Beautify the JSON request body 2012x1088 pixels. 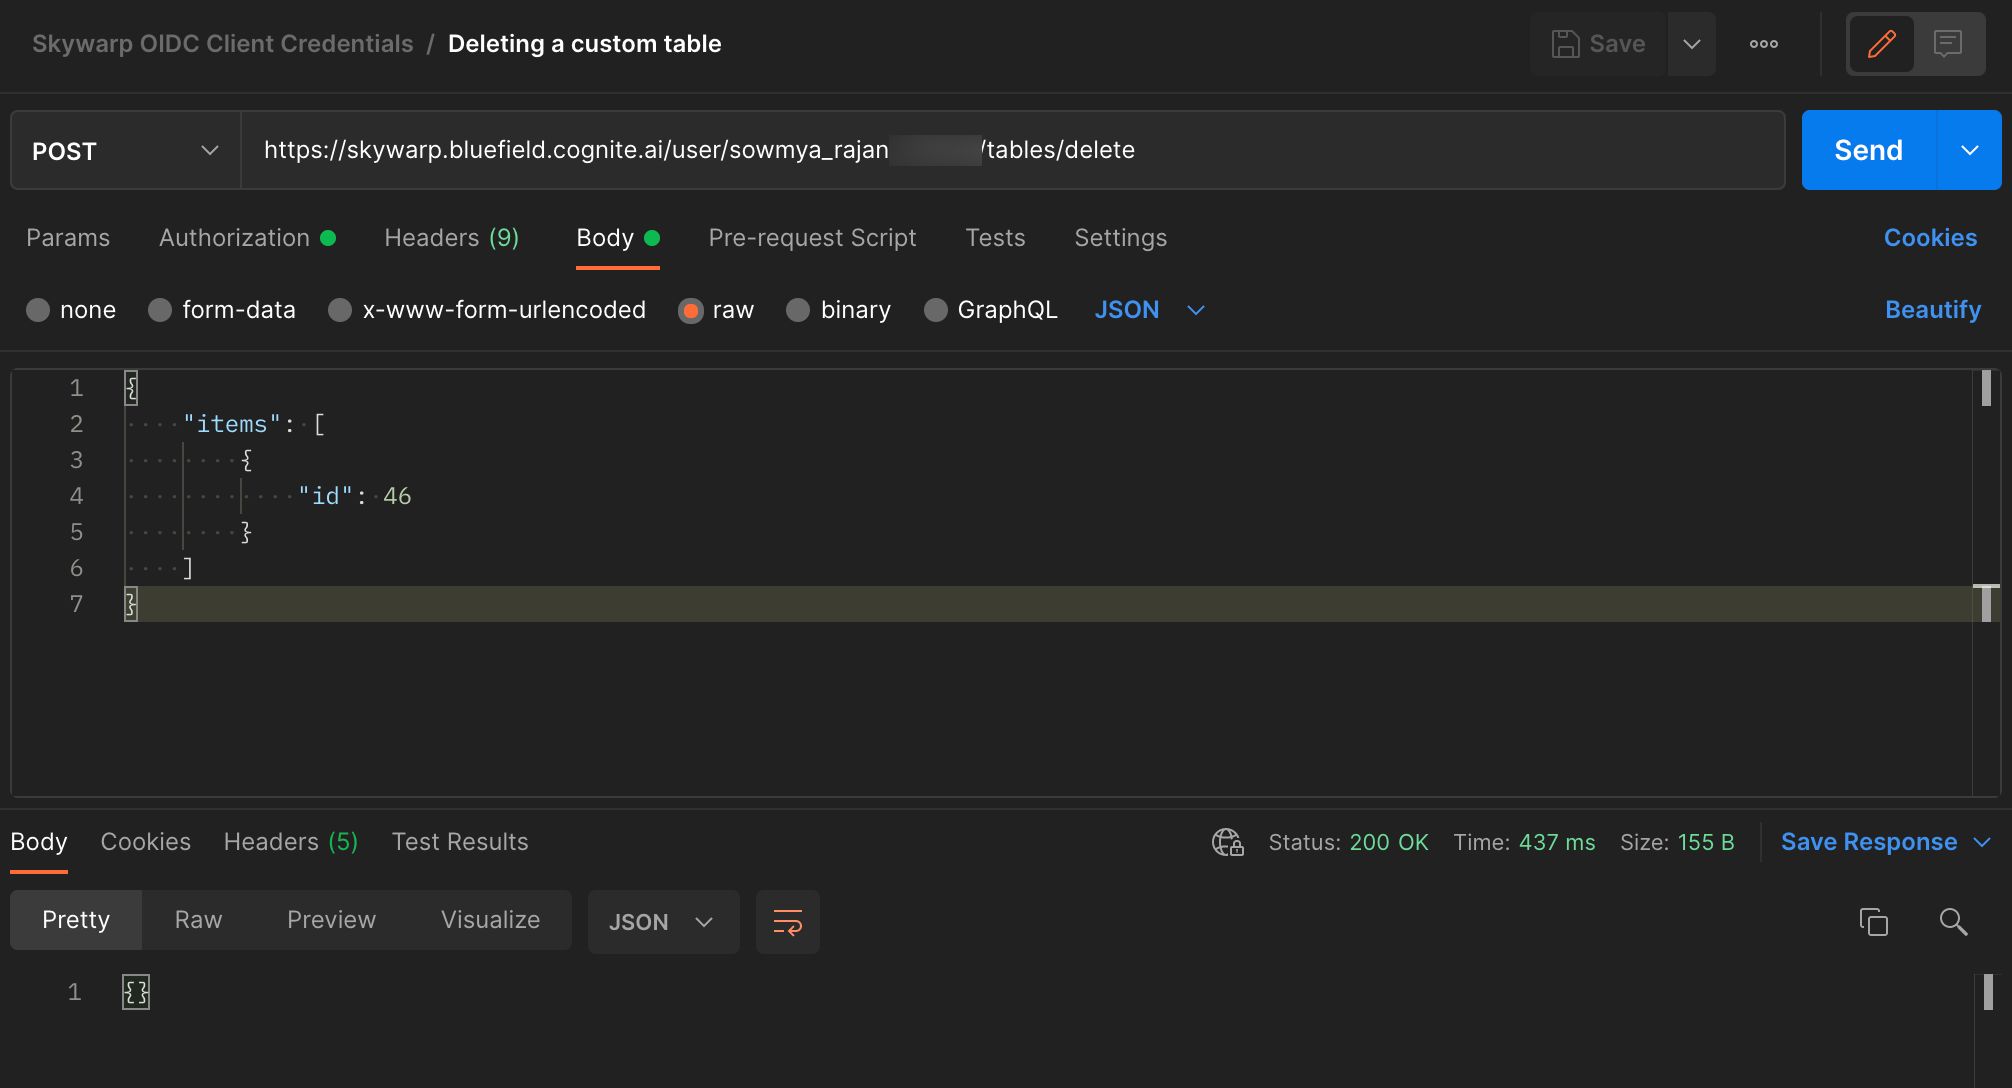[1933, 310]
